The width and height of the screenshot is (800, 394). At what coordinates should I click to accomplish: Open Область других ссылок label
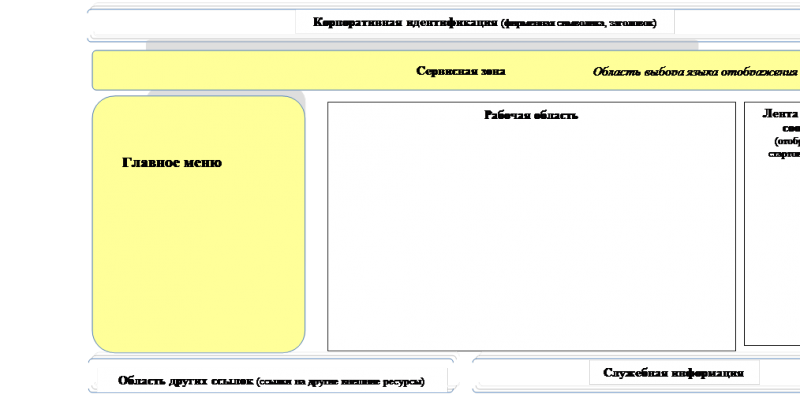coord(186,381)
